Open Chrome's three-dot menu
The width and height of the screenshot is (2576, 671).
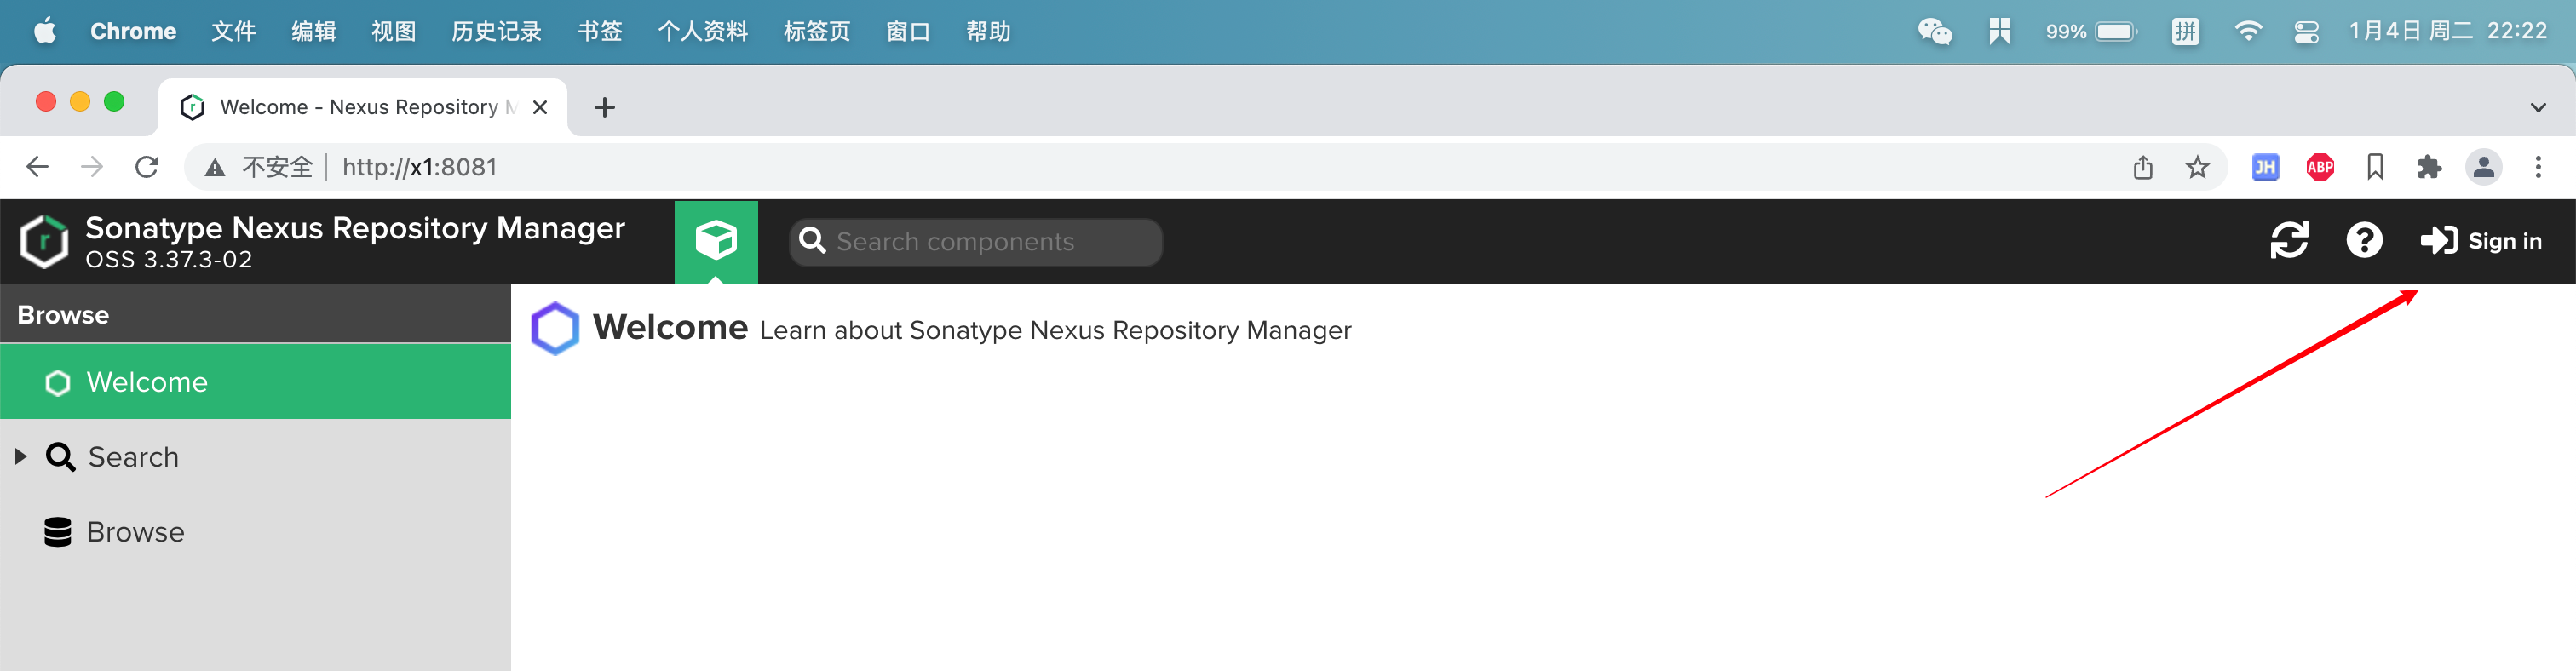2538,167
